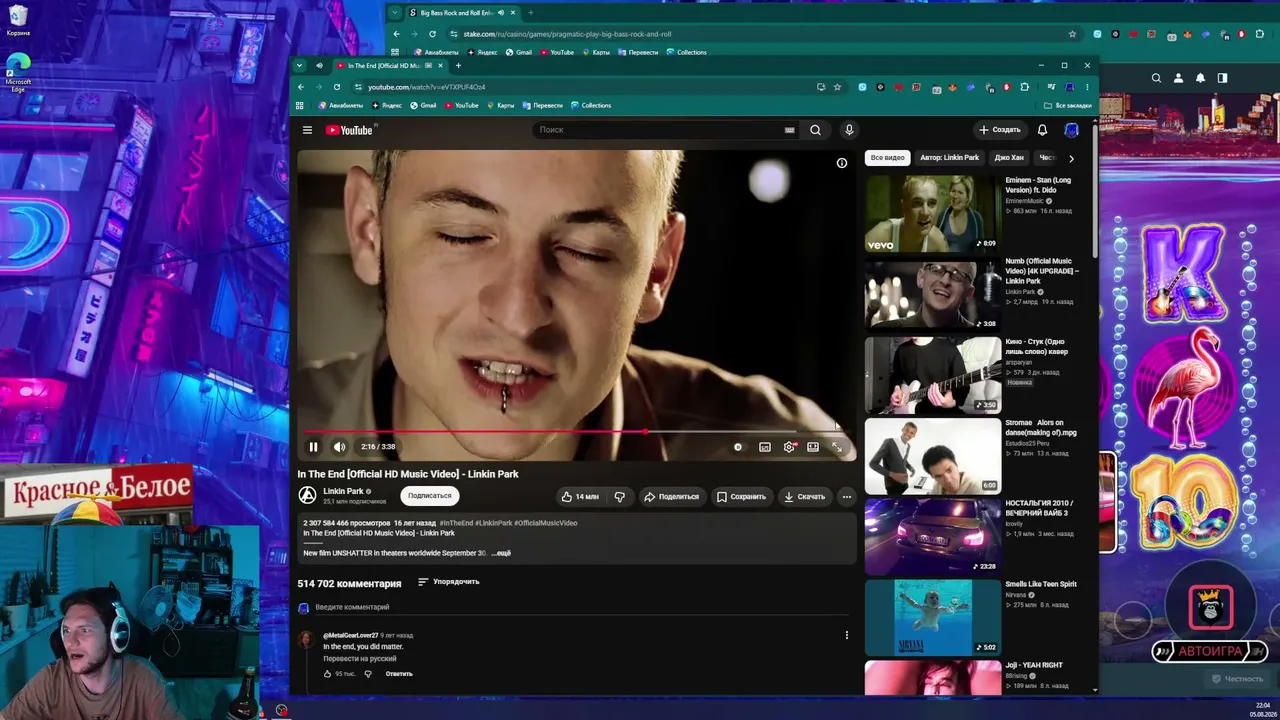Open the Создать menu
The height and width of the screenshot is (720, 1280).
point(999,130)
